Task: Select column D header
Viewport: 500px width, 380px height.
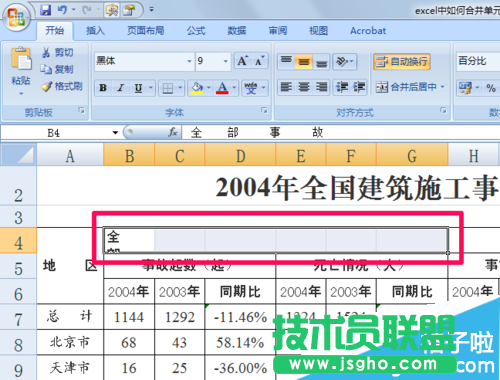Action: [240, 155]
